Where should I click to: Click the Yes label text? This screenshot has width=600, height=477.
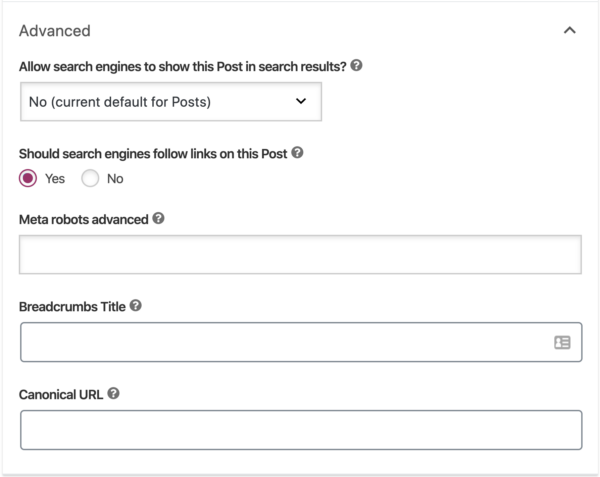click(55, 179)
